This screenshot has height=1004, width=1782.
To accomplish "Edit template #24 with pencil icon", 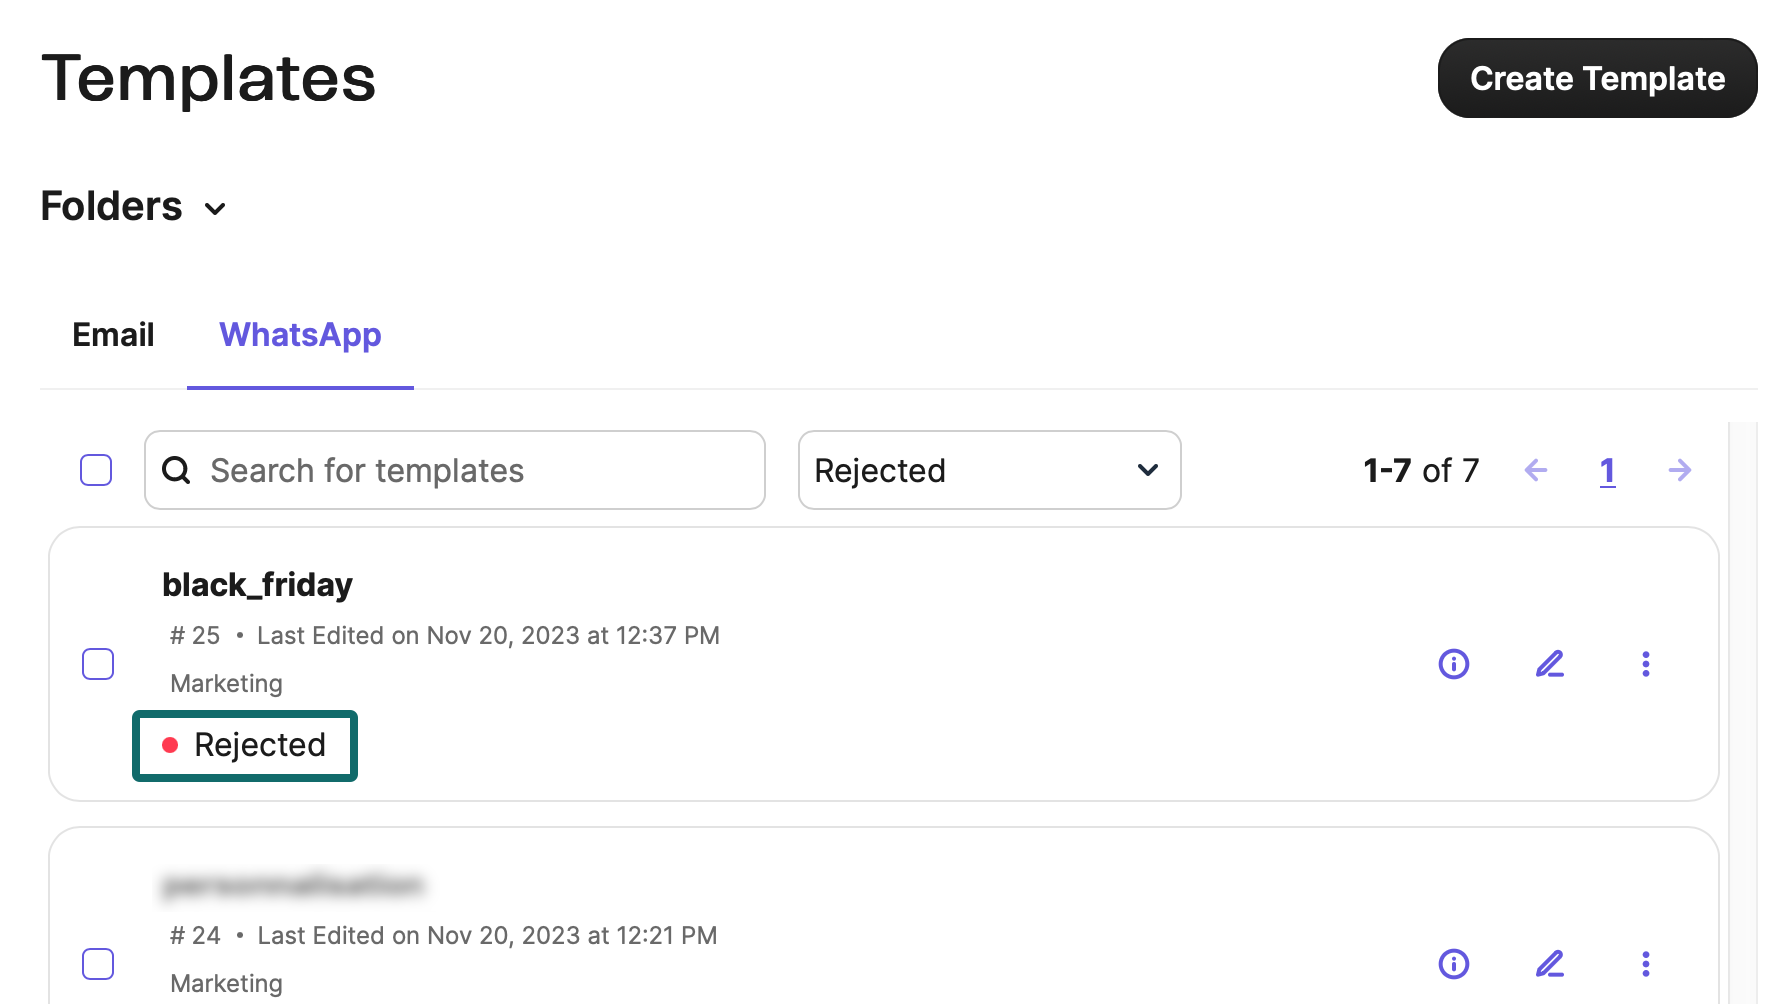I will pyautogui.click(x=1549, y=964).
